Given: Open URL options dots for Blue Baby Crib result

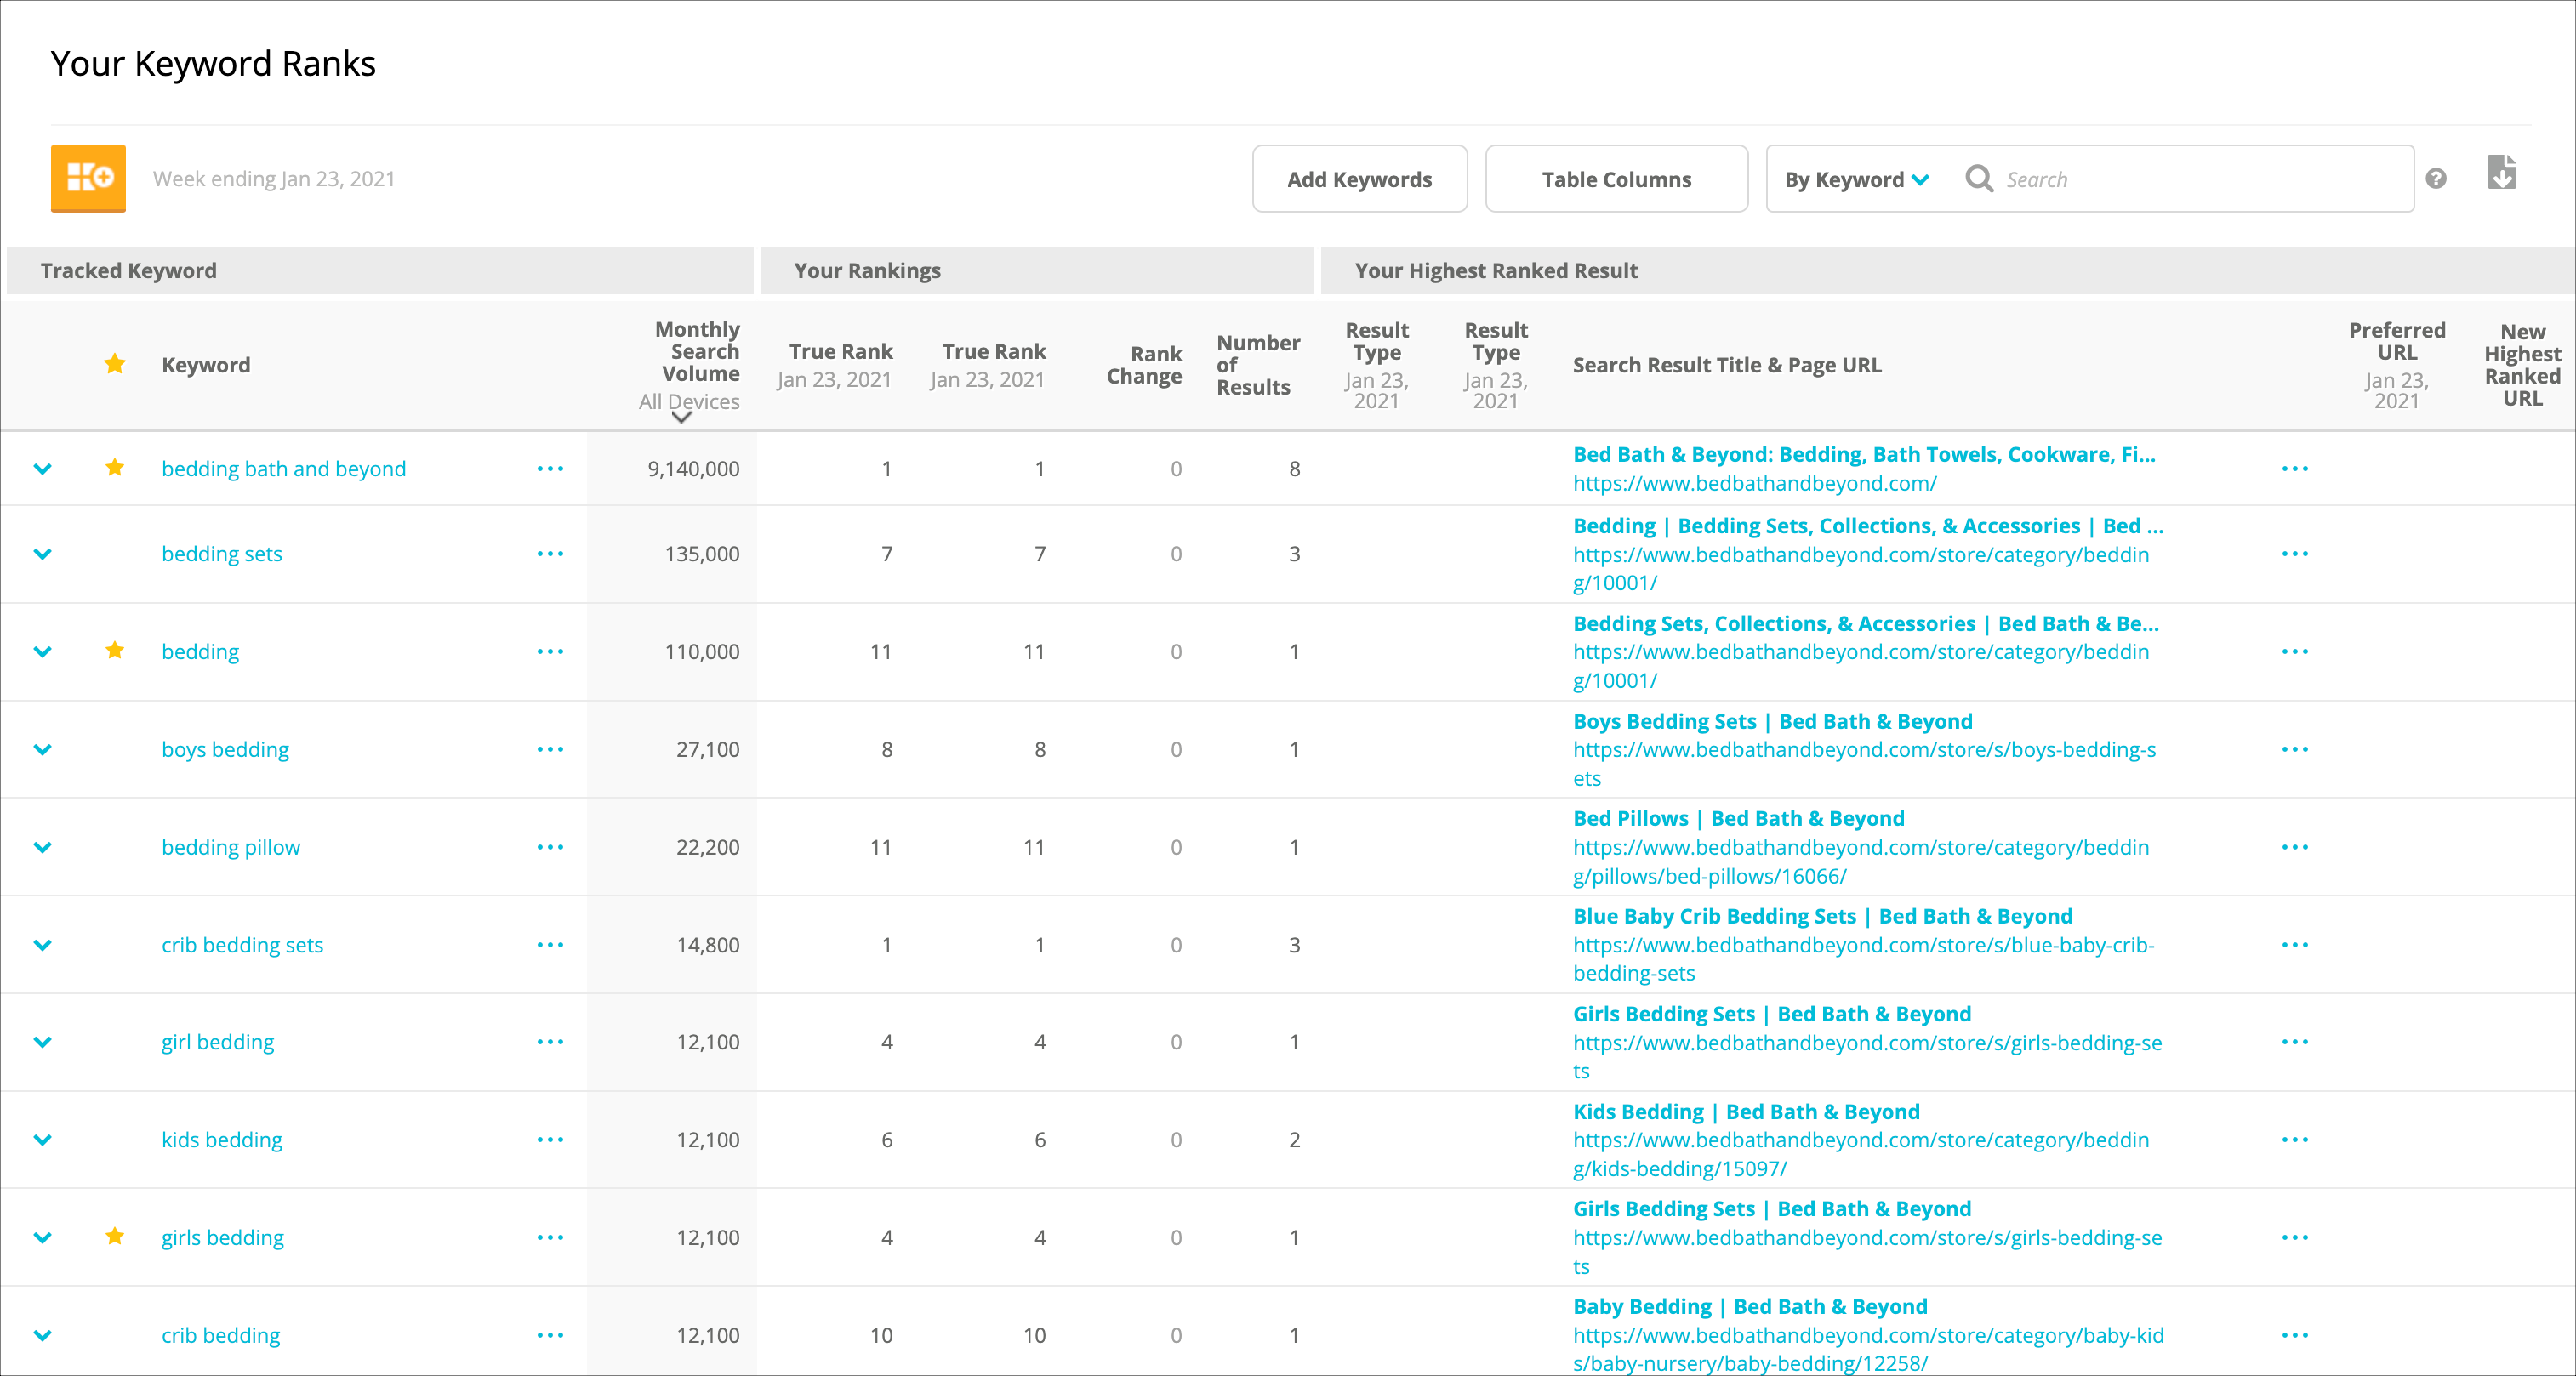Looking at the screenshot, I should pos(2295,945).
